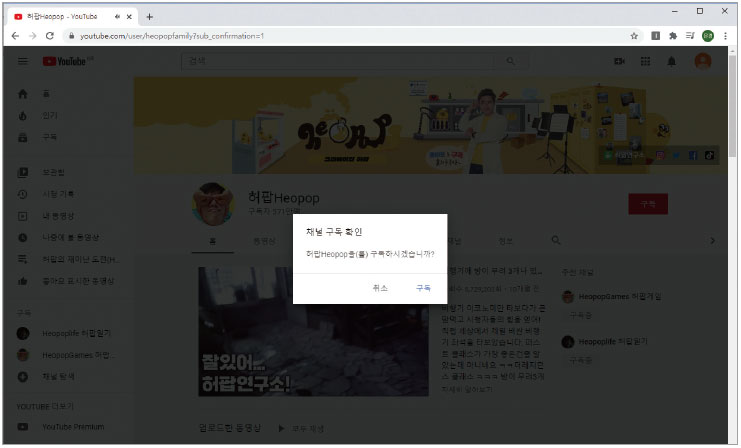Bookmark this page with the star icon

pos(634,36)
